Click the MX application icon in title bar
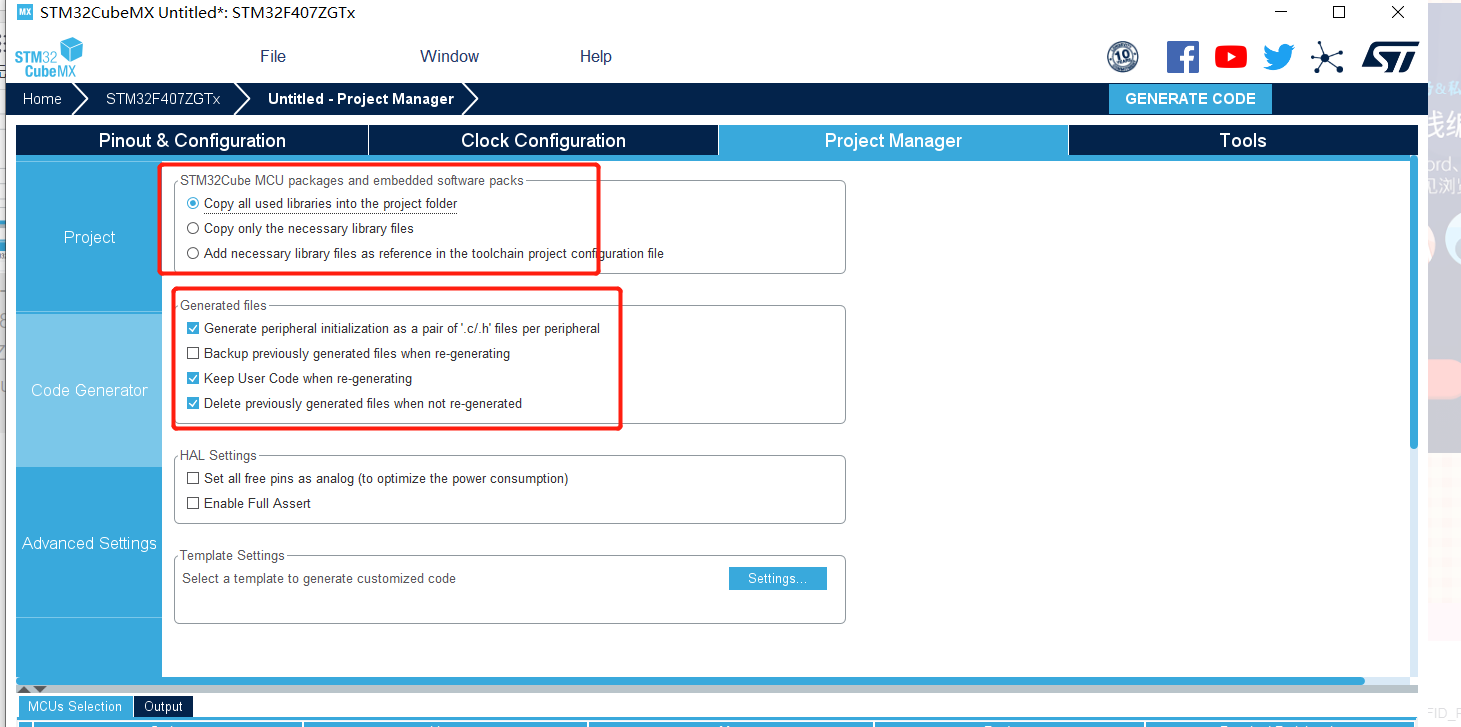Screen dimensions: 1461x727 (25, 12)
